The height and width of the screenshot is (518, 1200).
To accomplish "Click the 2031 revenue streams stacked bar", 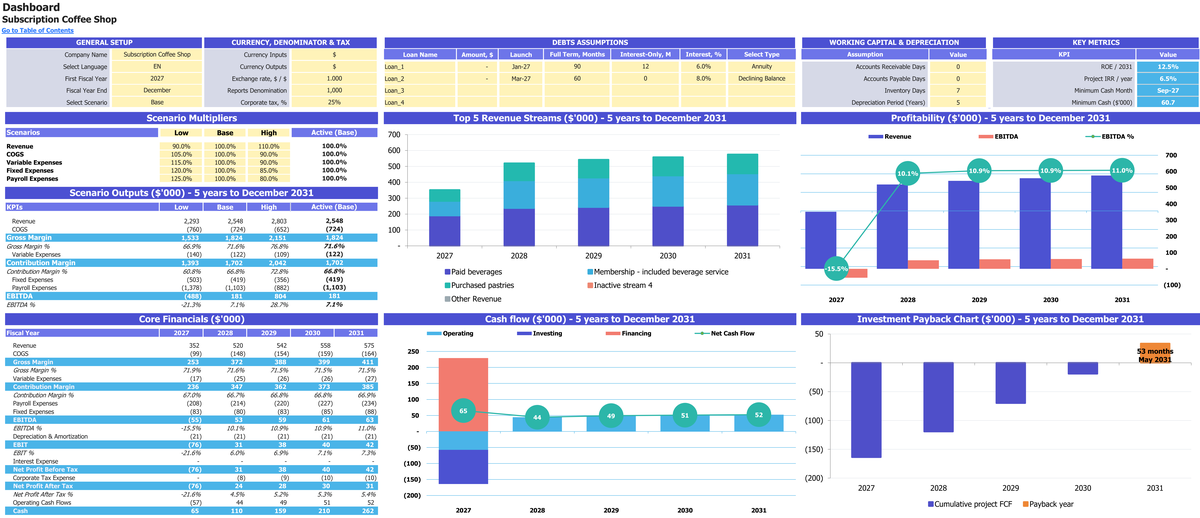I will coord(742,199).
